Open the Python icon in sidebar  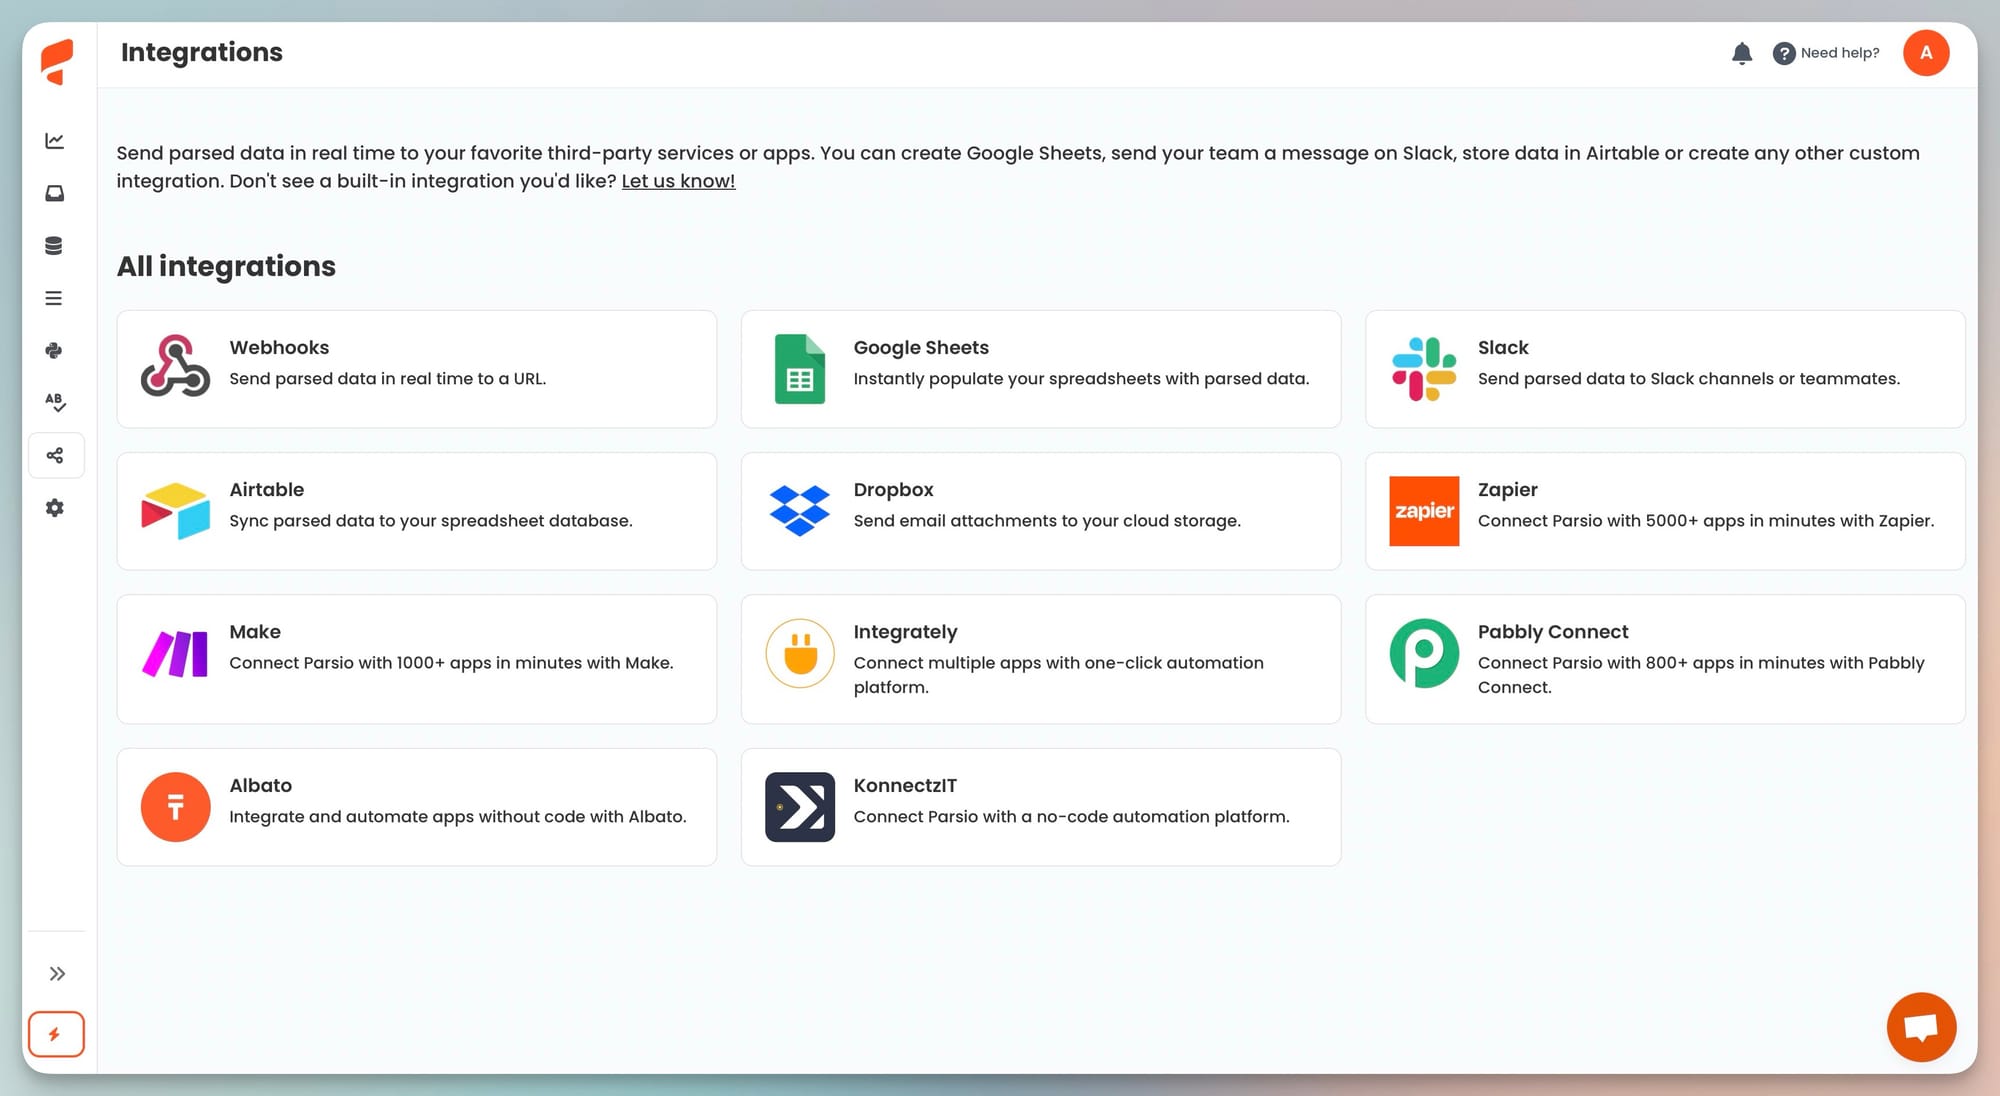[x=54, y=350]
